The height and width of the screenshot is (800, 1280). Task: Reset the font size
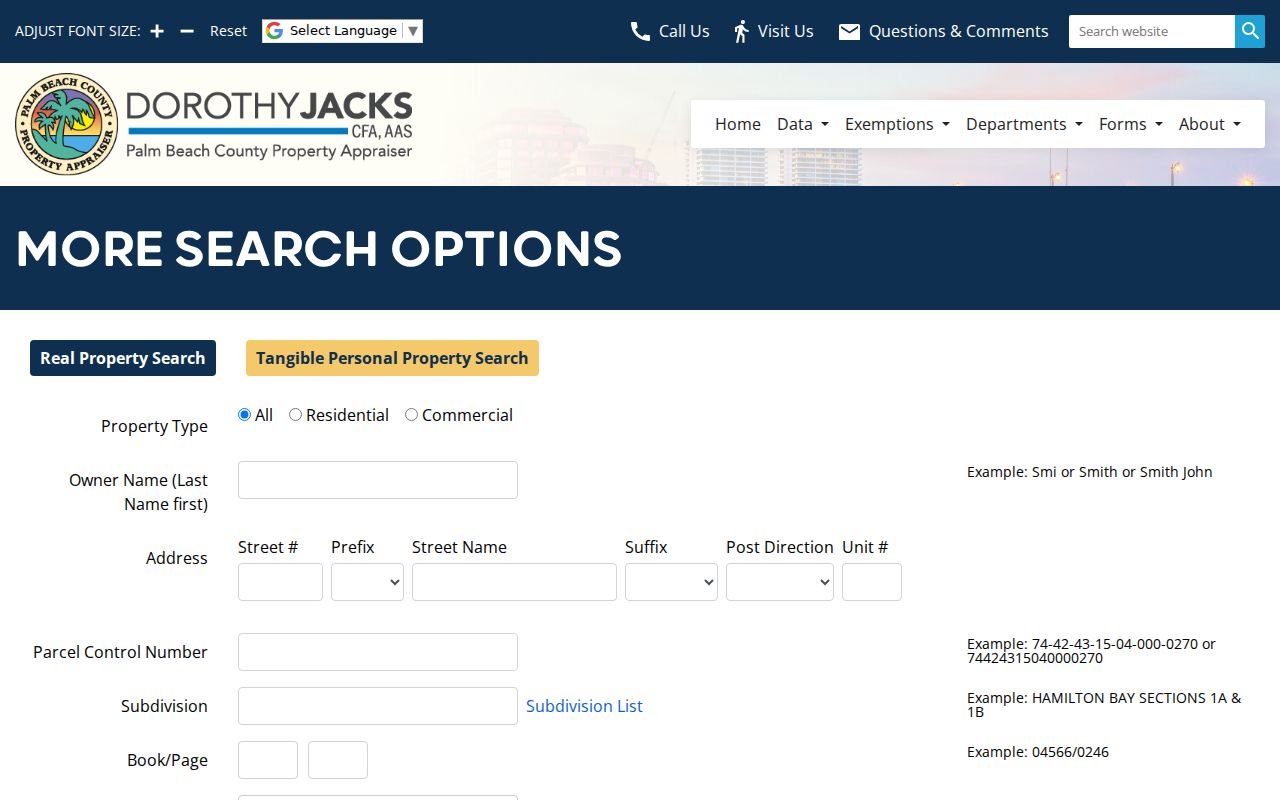pyautogui.click(x=228, y=31)
